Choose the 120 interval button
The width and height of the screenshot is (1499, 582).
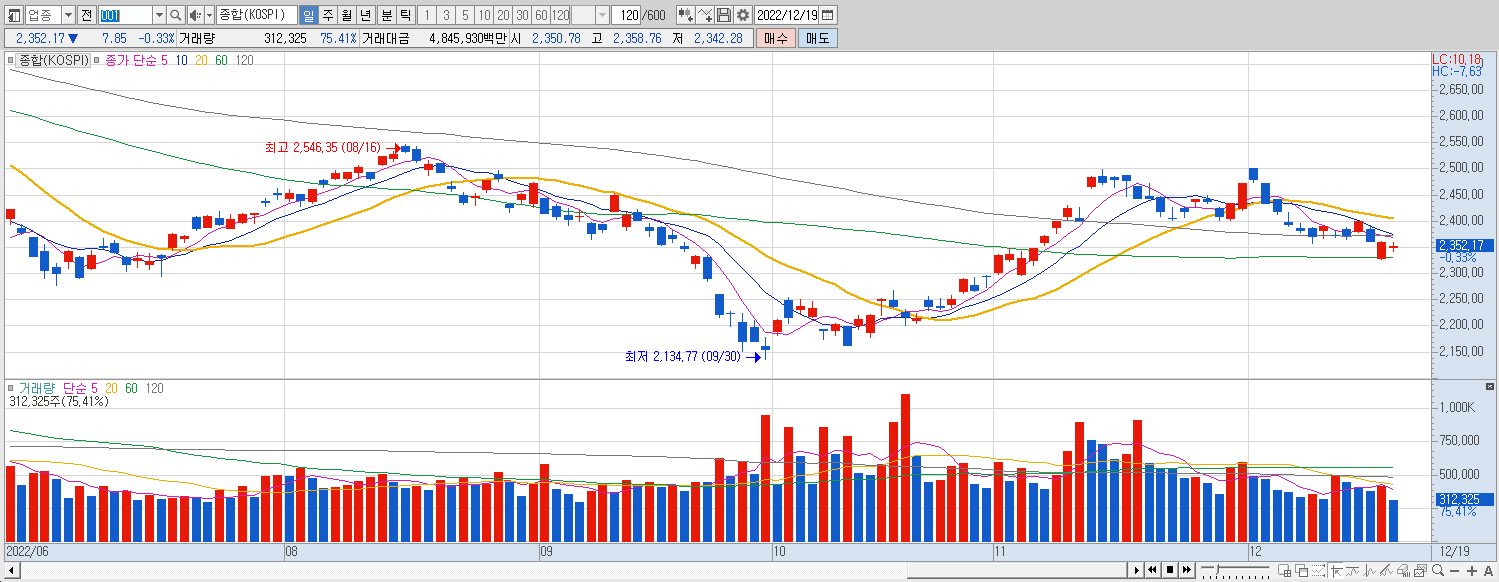[560, 15]
